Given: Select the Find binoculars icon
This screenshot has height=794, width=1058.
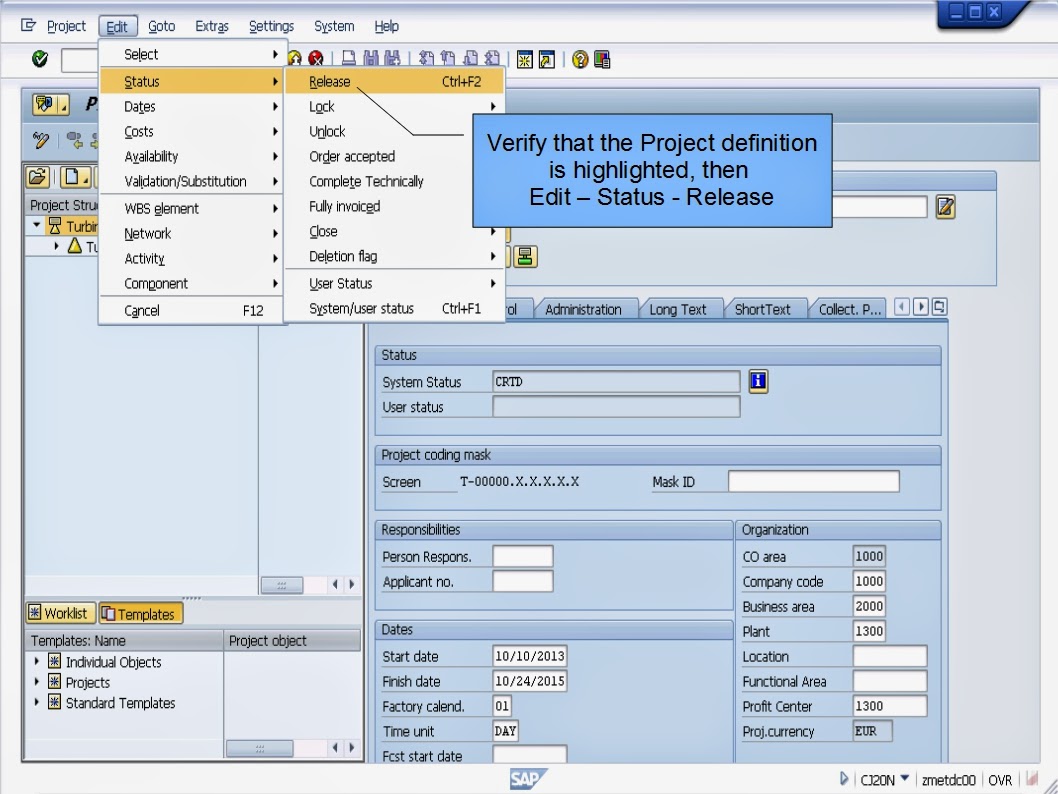Looking at the screenshot, I should (x=371, y=60).
